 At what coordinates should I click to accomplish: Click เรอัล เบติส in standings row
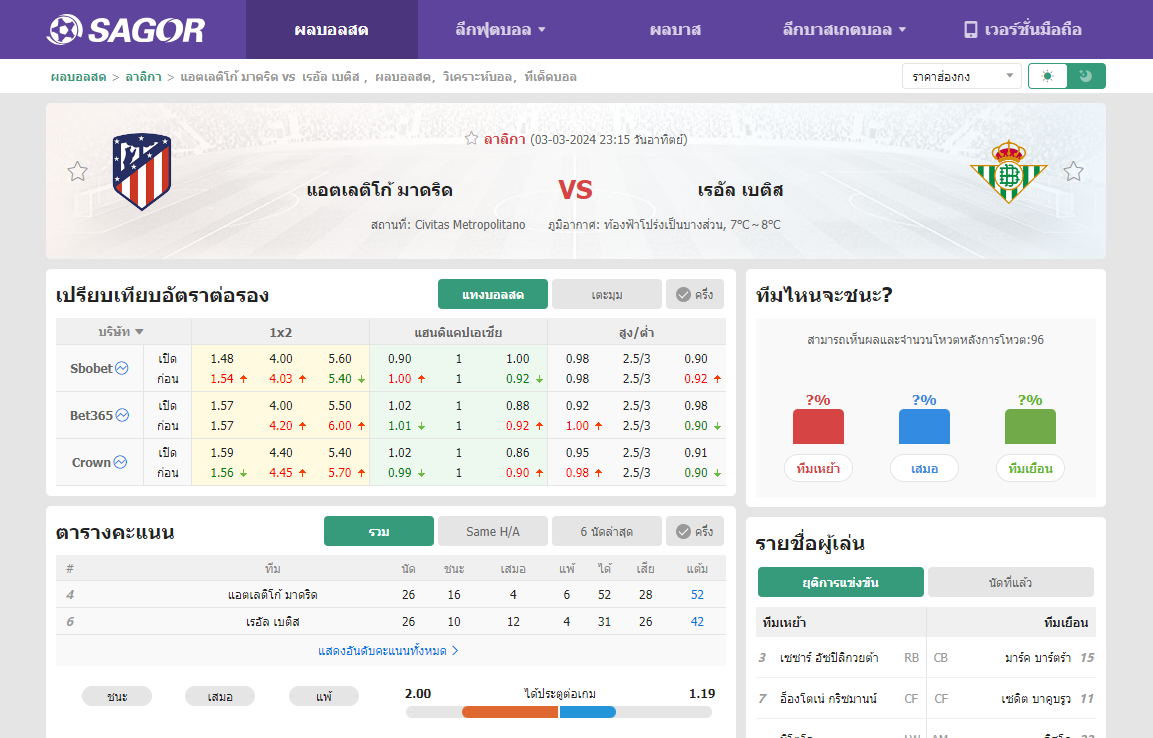tap(273, 622)
